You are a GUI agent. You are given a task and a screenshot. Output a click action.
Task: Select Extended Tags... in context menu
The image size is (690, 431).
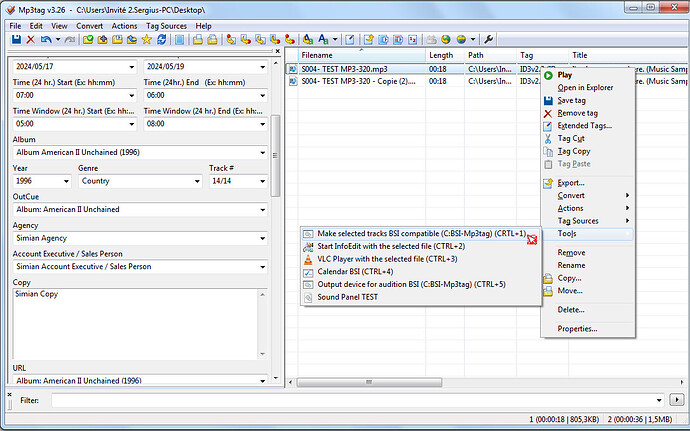click(x=587, y=126)
